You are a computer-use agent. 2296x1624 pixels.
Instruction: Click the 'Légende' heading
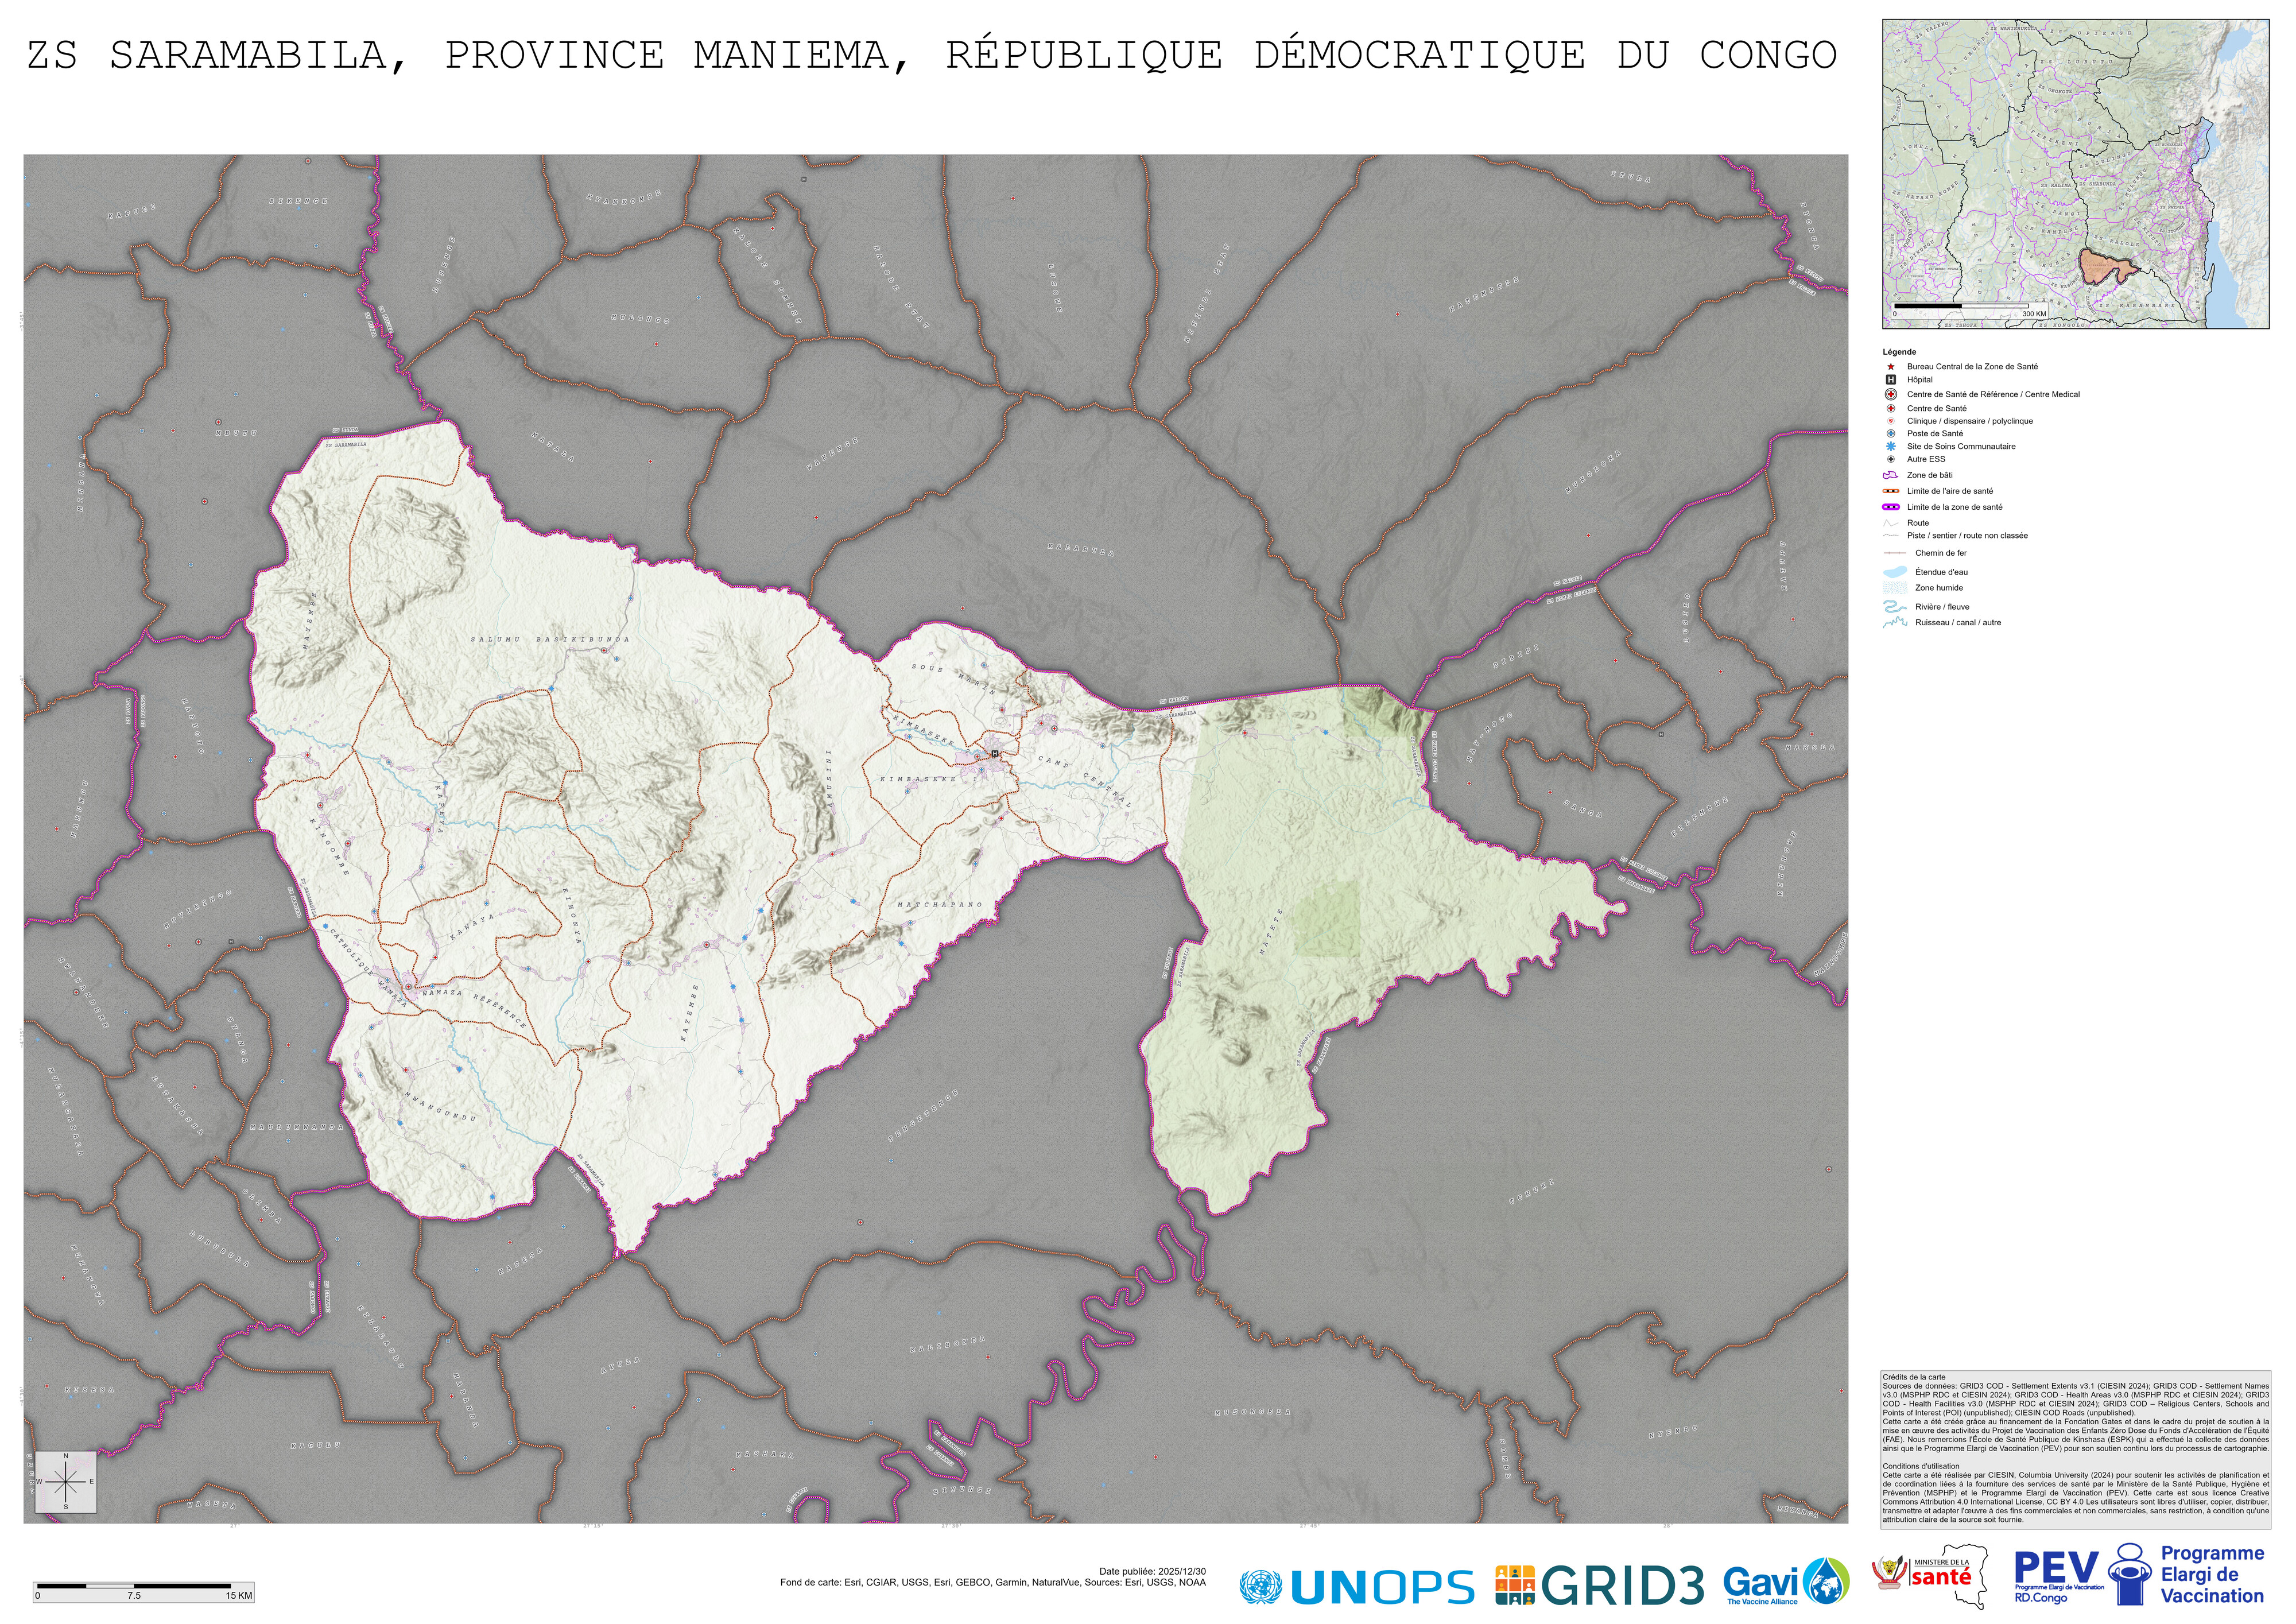[1899, 352]
